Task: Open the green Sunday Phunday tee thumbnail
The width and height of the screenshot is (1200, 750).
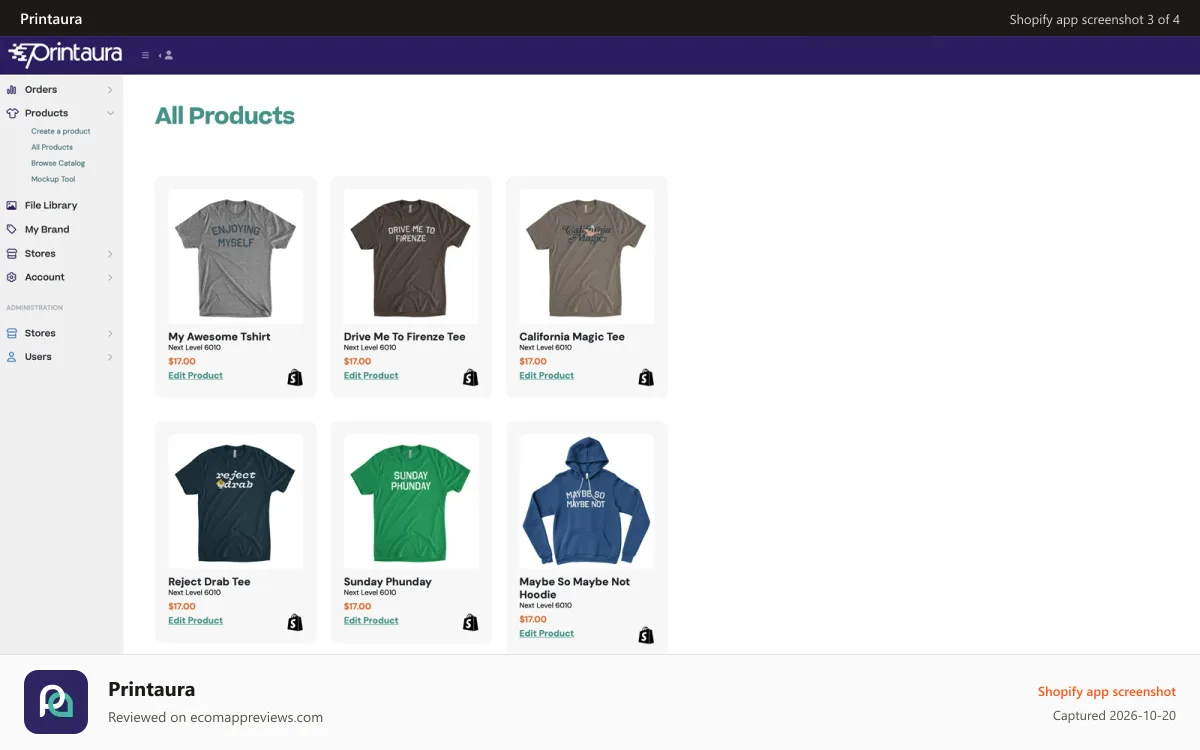Action: pos(411,501)
